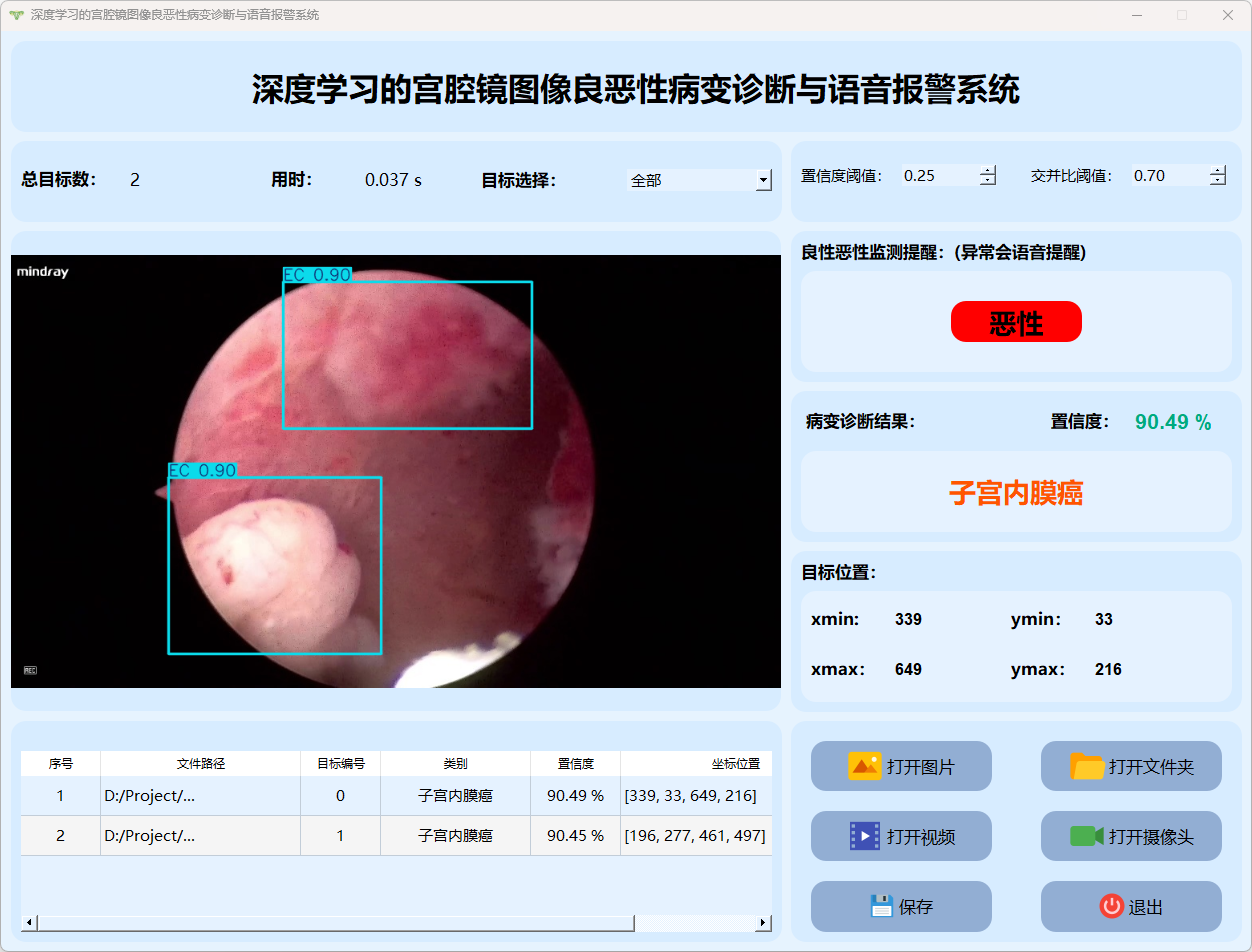Click the 置信度 column header in table

(x=575, y=763)
